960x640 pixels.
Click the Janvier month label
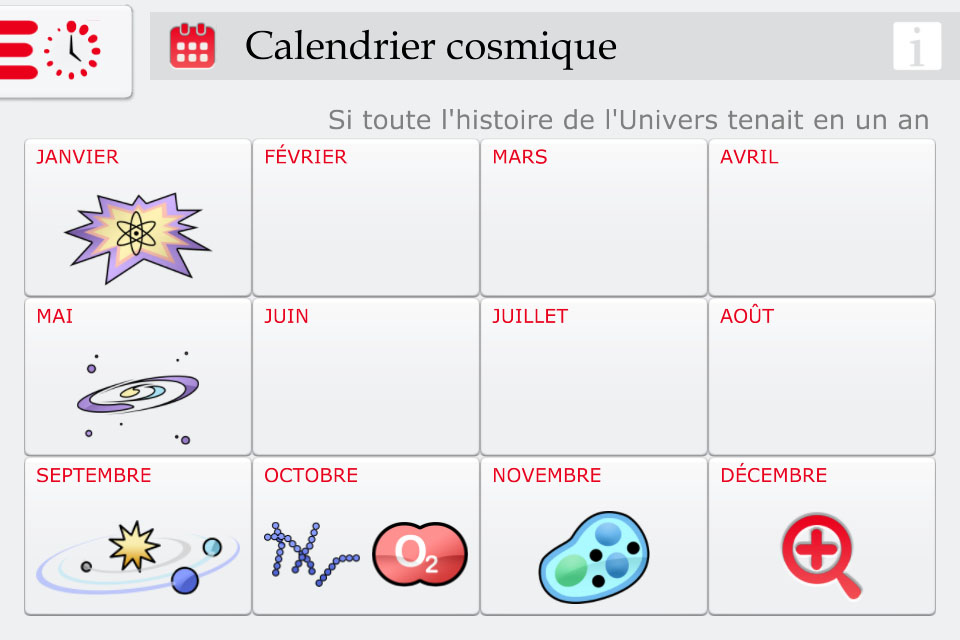tap(77, 157)
